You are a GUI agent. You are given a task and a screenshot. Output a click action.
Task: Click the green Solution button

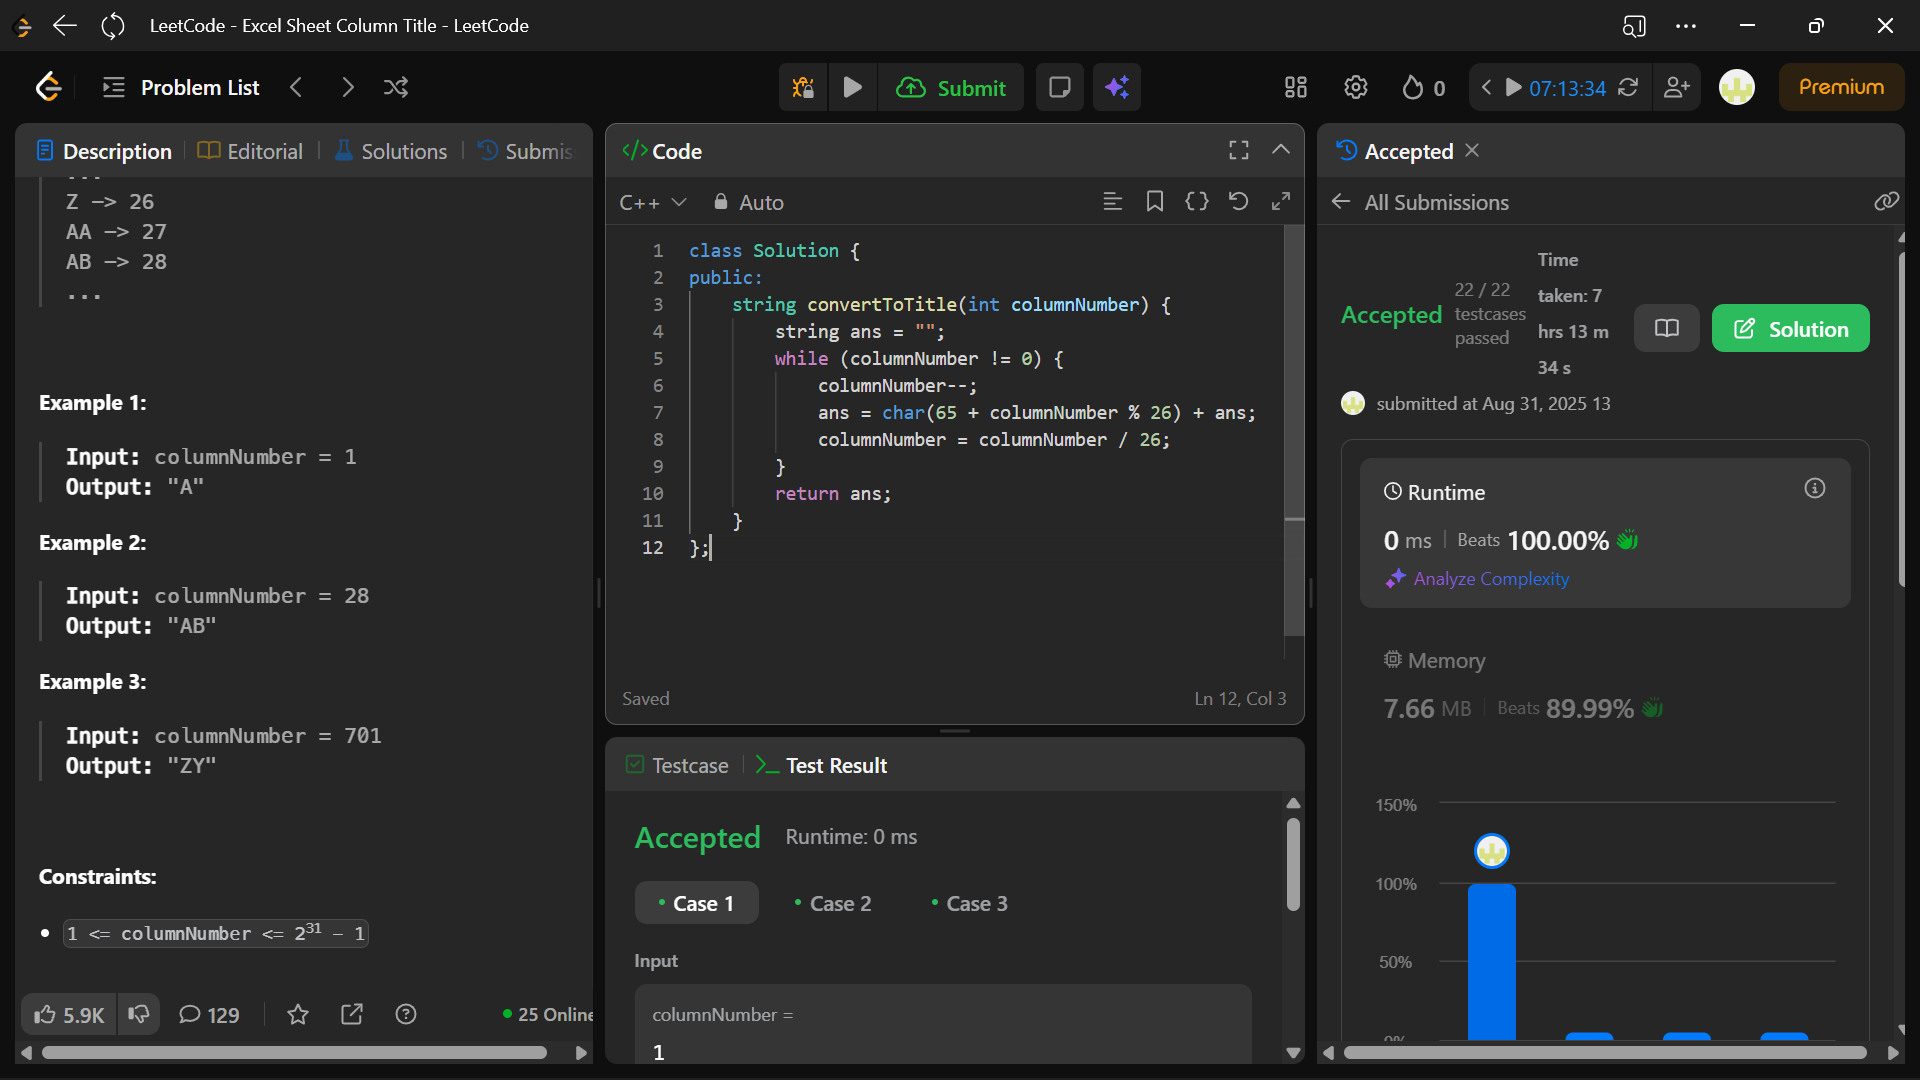[1790, 329]
